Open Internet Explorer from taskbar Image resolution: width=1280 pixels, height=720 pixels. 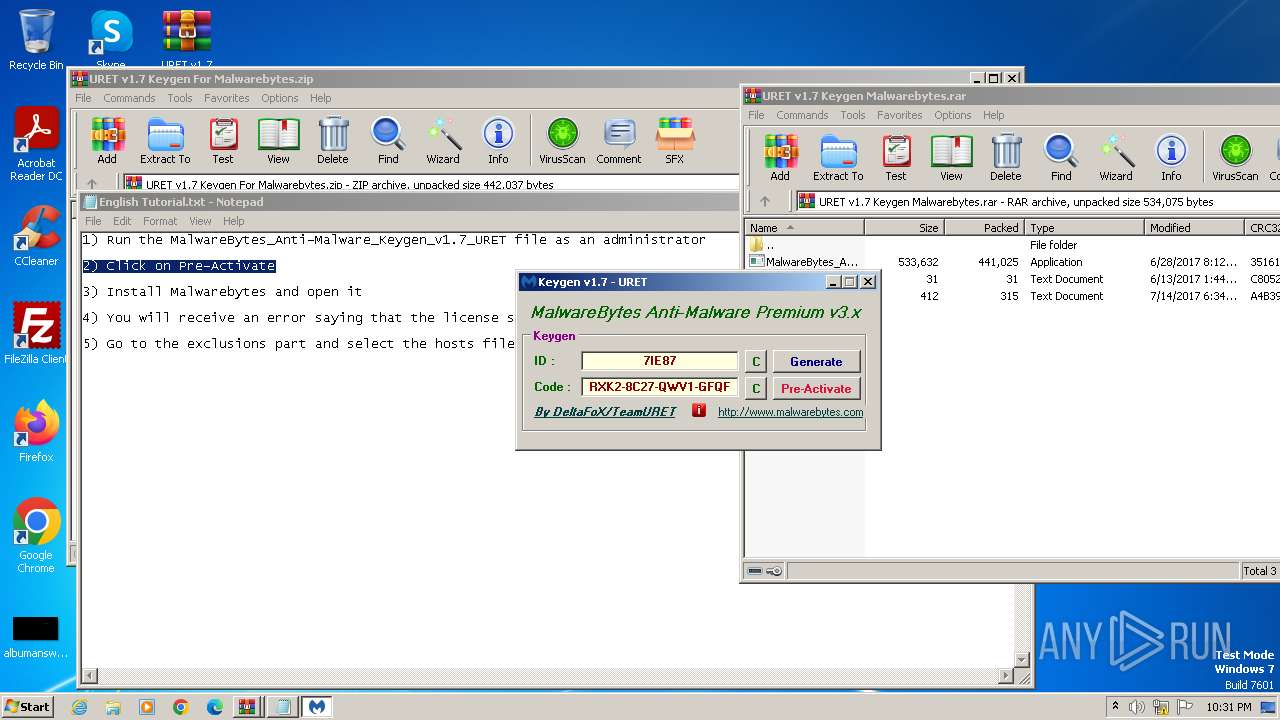80,707
